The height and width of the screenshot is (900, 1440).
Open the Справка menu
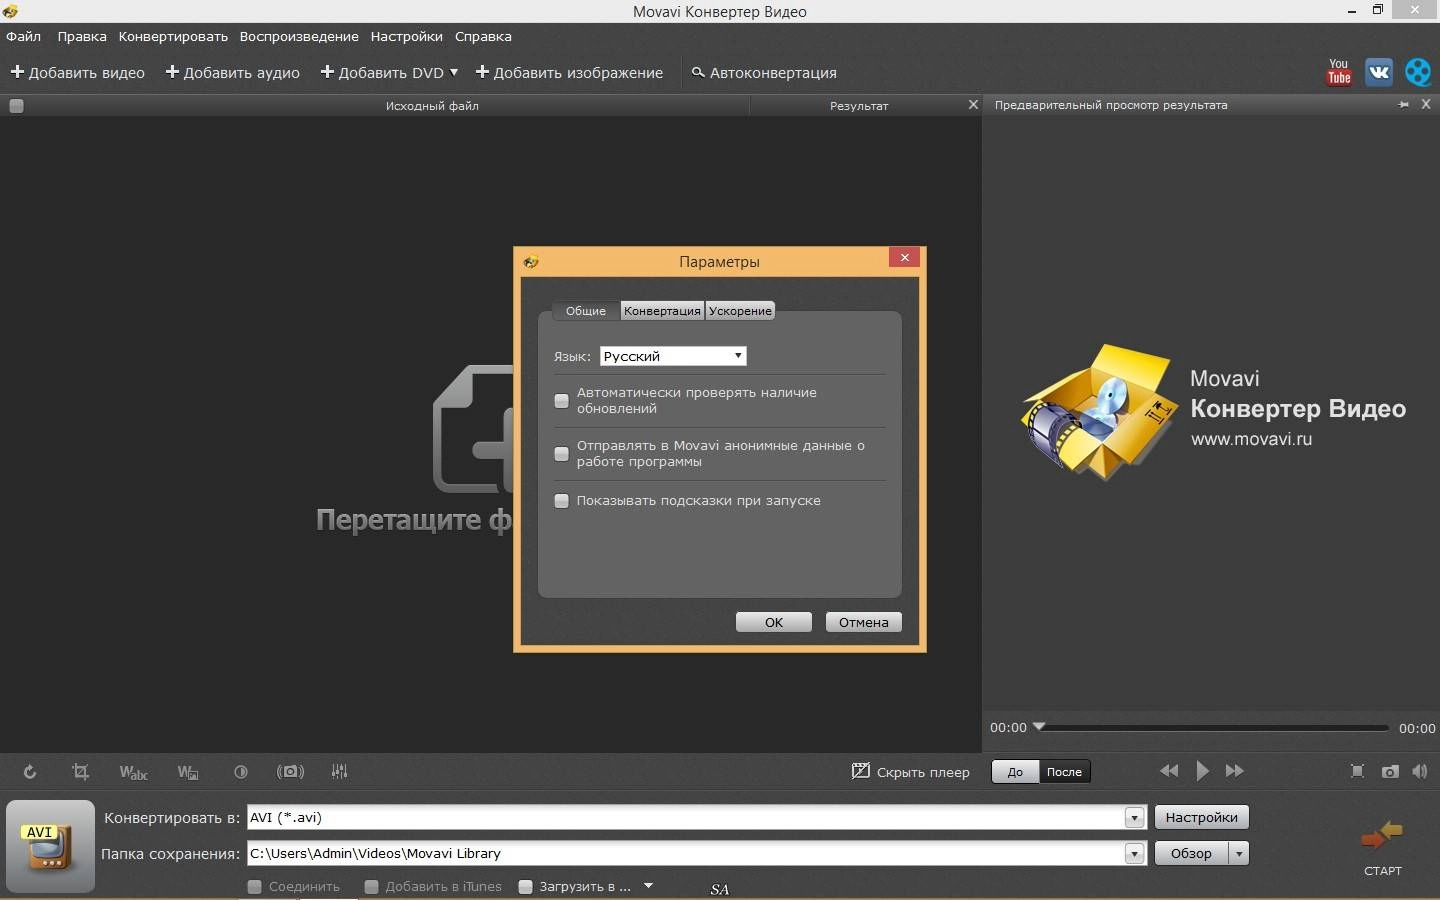click(483, 36)
